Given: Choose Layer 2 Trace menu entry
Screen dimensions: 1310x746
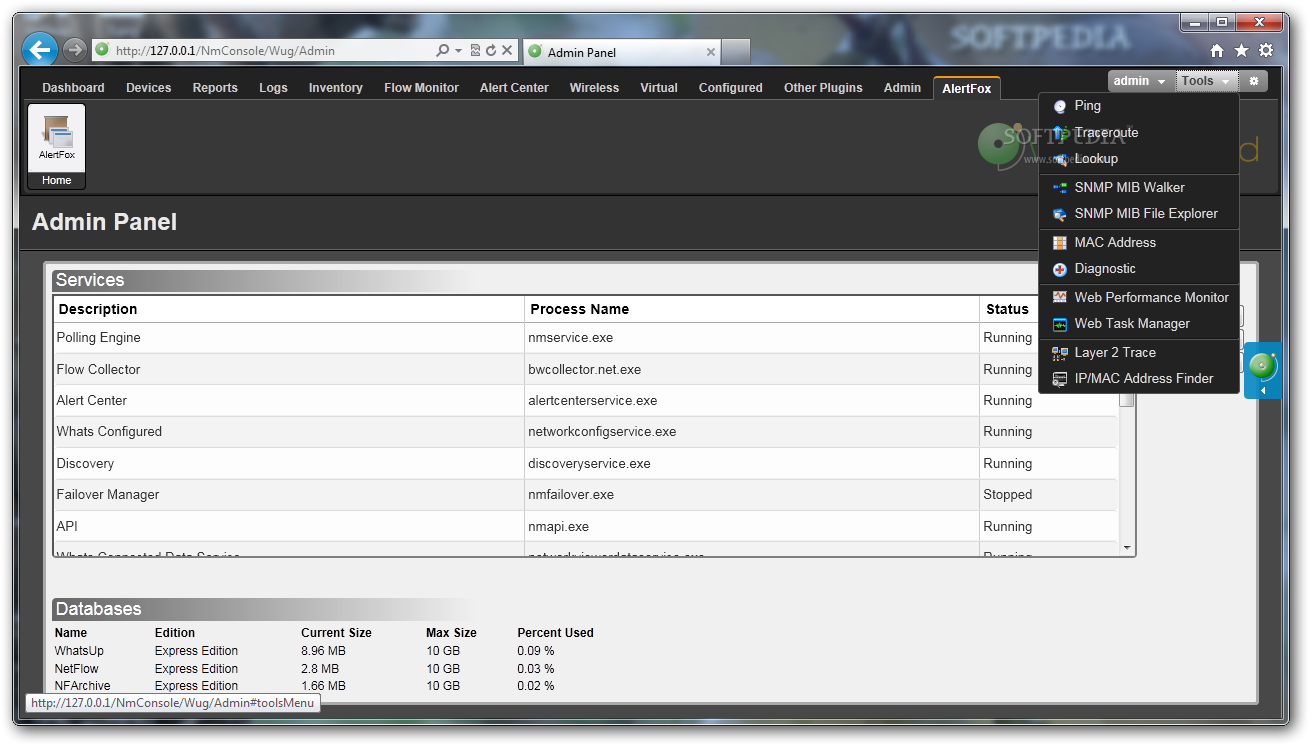Looking at the screenshot, I should pos(1139,353).
